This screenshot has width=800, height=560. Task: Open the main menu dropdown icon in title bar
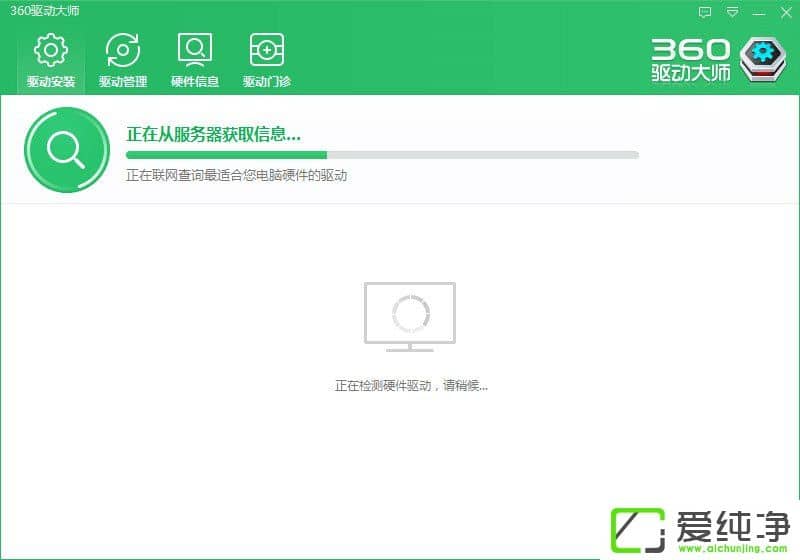coord(732,12)
